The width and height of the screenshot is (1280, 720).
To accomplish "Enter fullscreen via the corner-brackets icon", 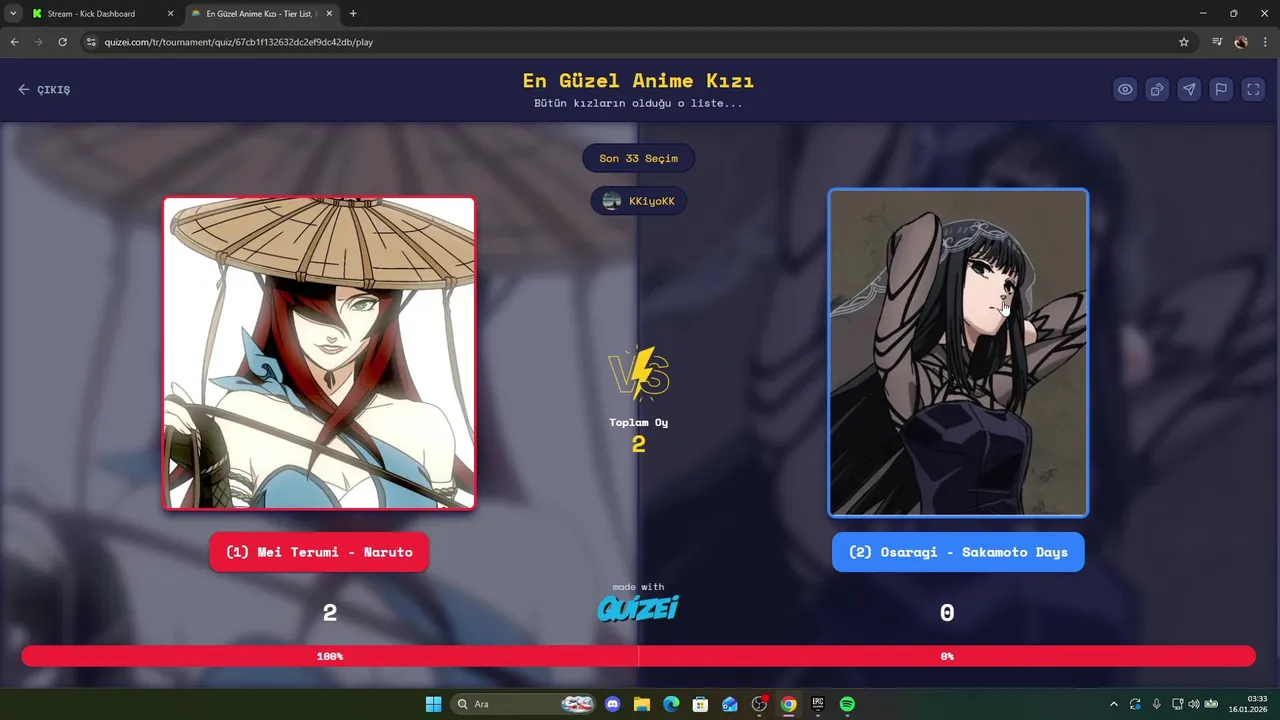I will [1253, 89].
